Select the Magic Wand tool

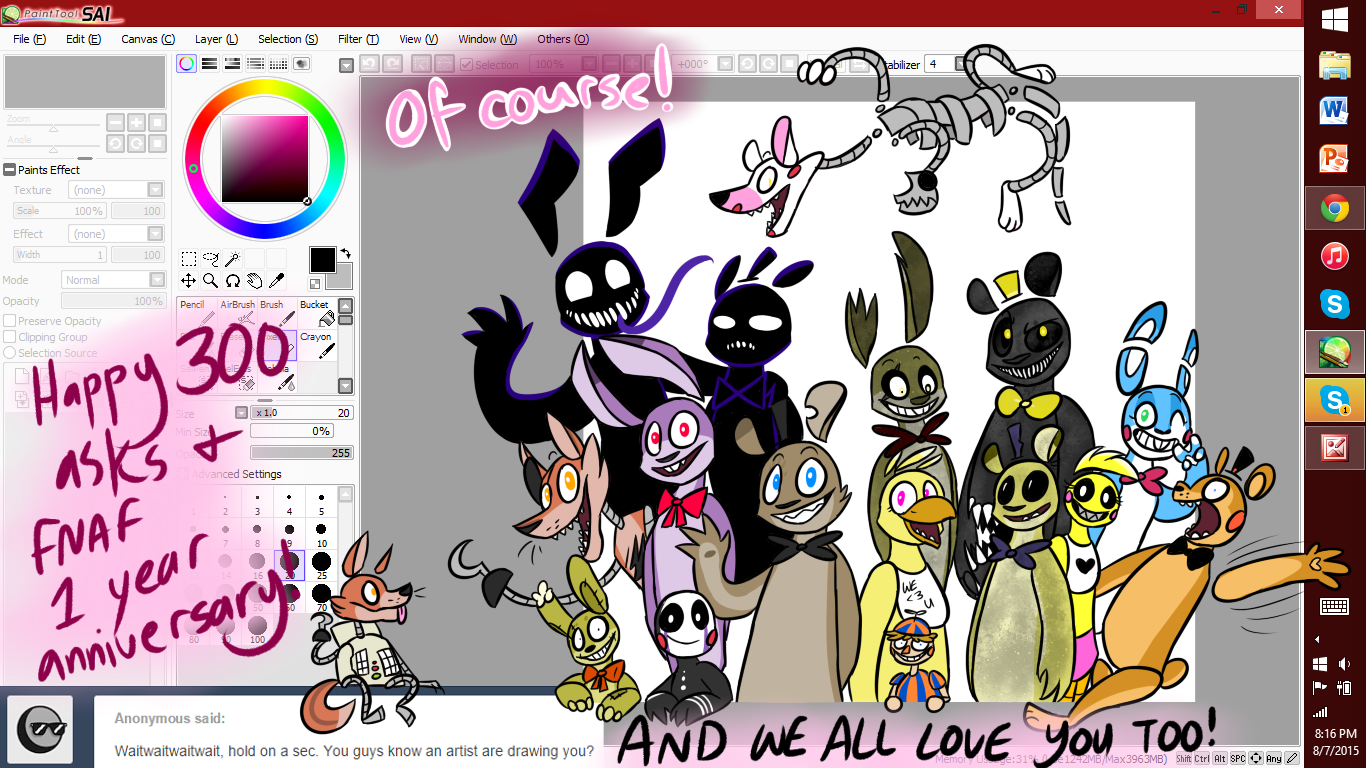coord(232,259)
